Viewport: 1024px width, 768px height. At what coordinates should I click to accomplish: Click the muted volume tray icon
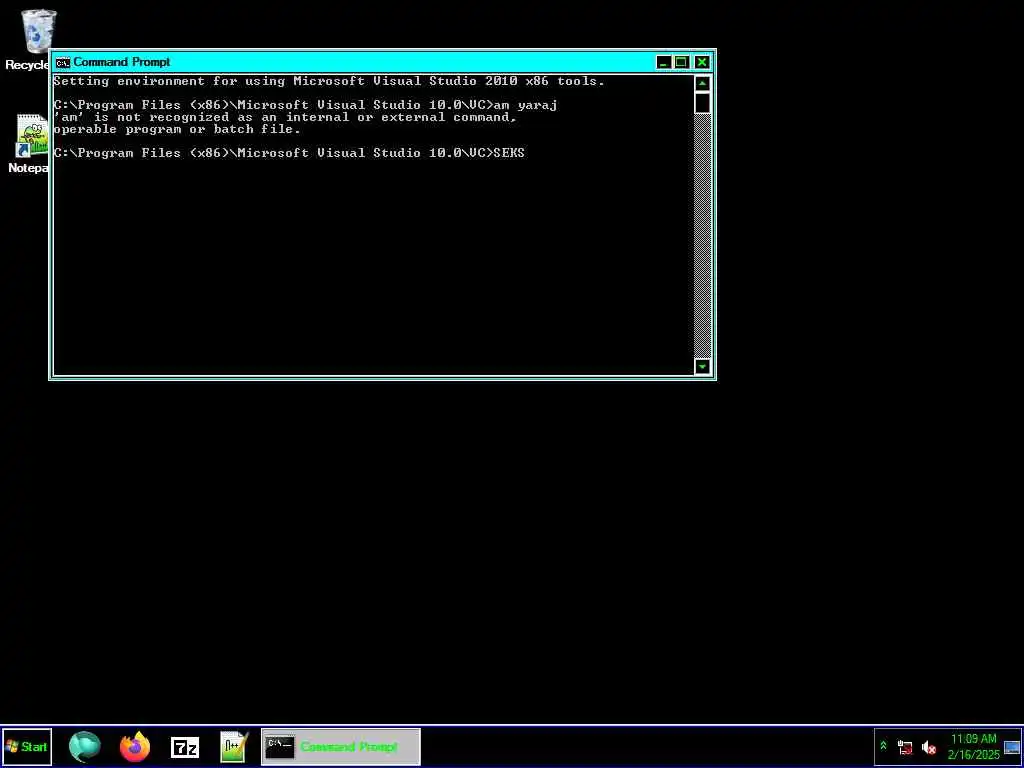click(x=928, y=747)
